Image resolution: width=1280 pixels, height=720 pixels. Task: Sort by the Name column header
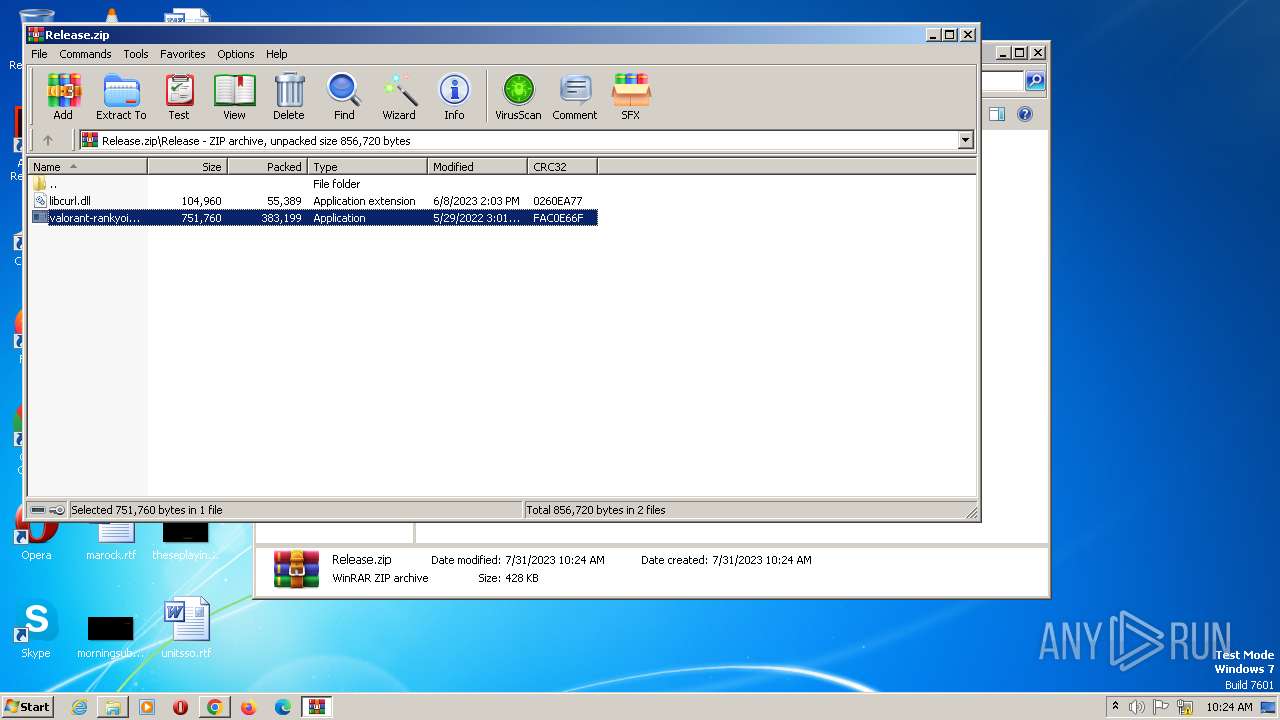[88, 167]
